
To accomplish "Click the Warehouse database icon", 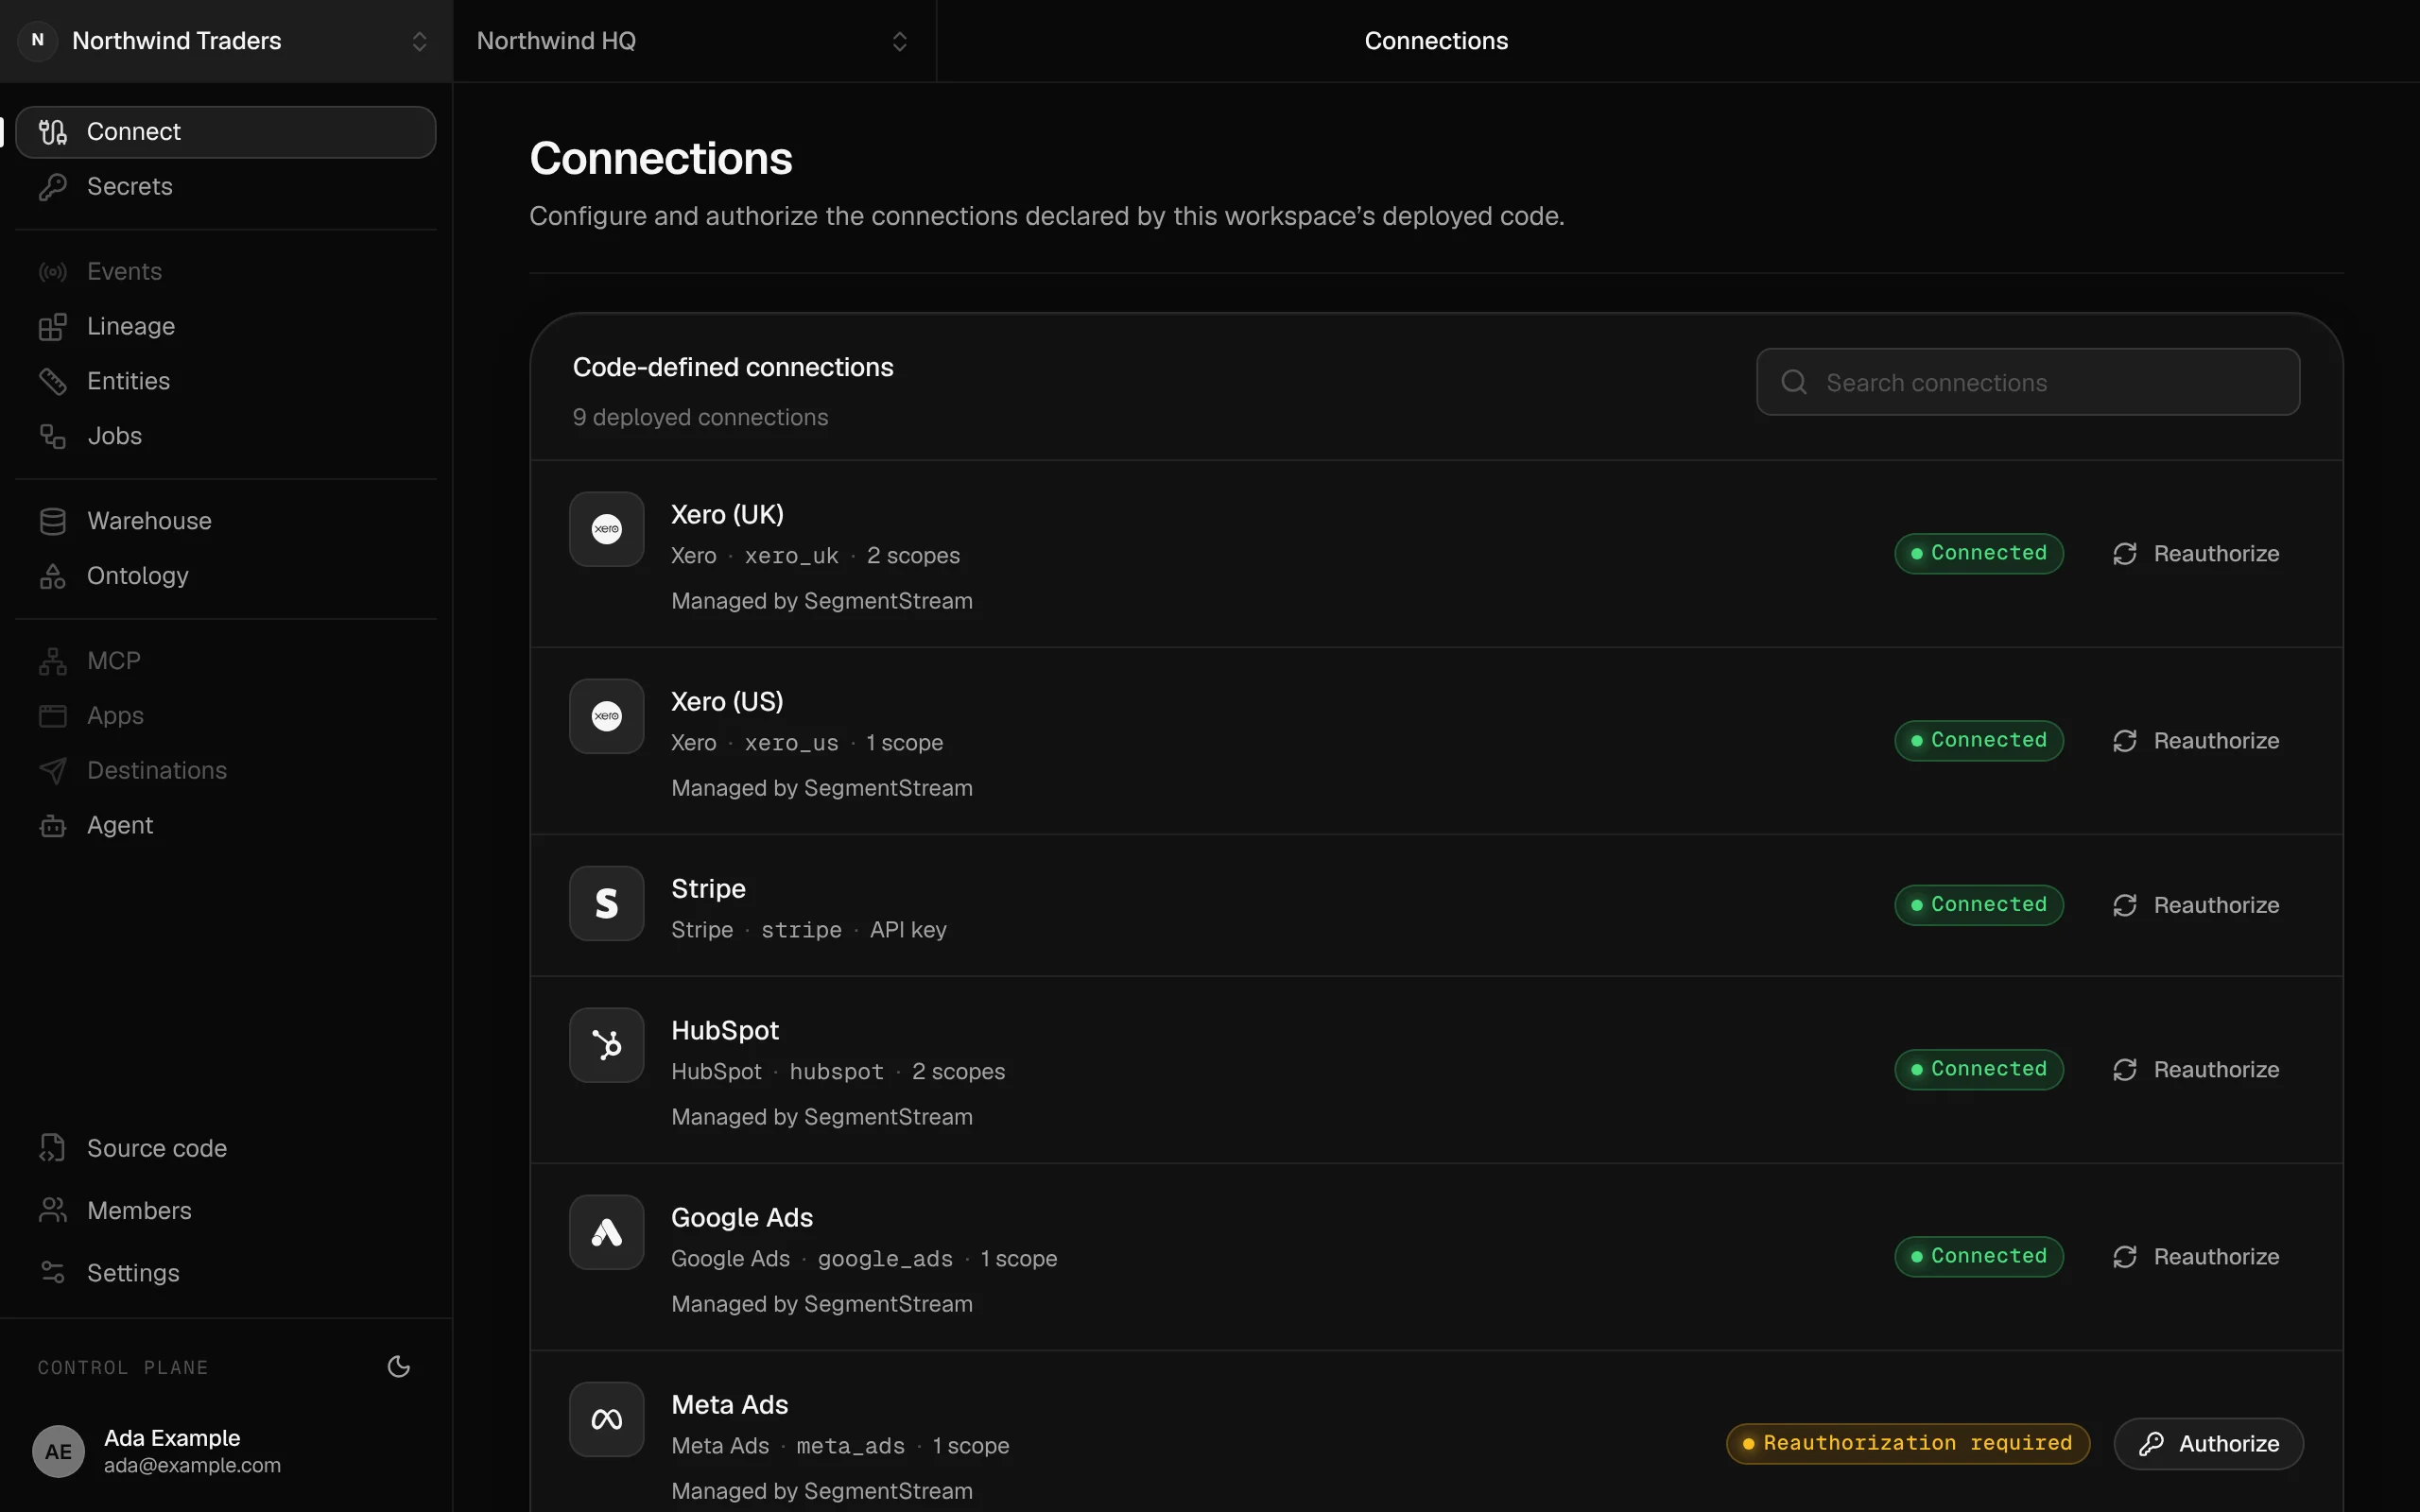I will [53, 521].
